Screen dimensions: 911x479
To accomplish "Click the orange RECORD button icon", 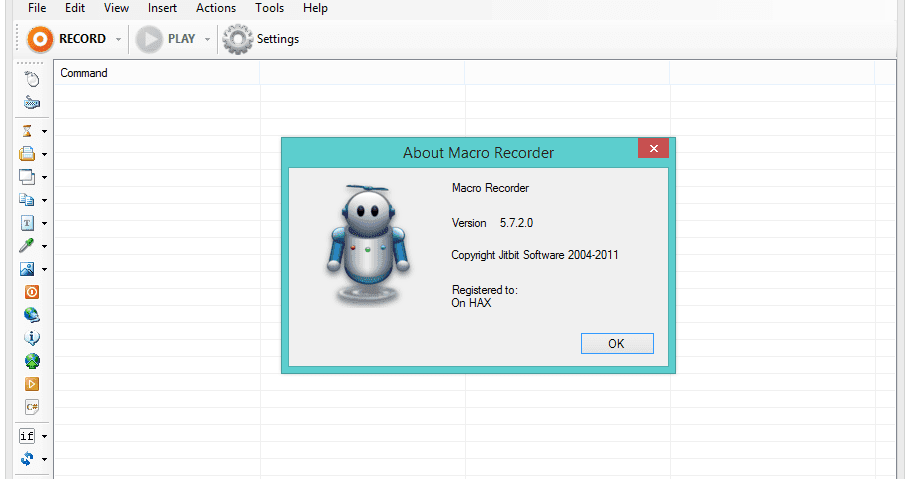I will [x=40, y=39].
